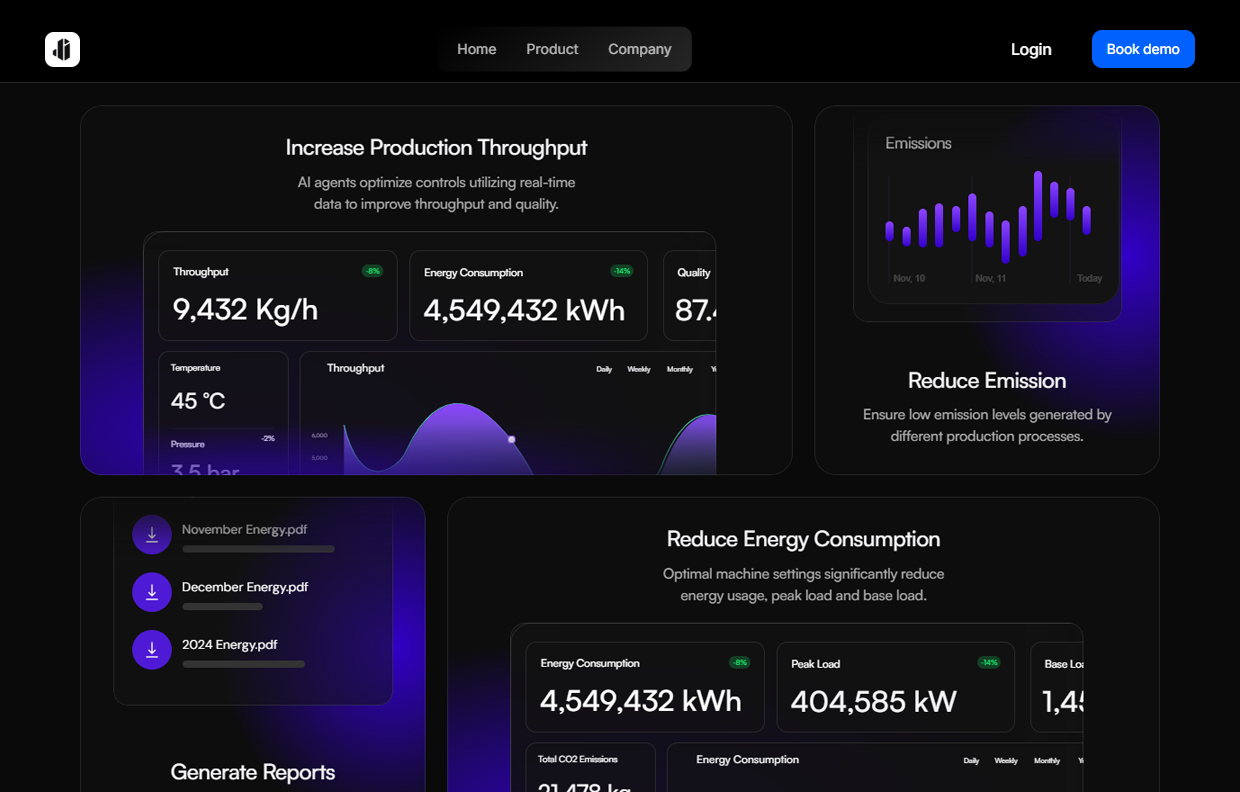Image resolution: width=1240 pixels, height=792 pixels.
Task: Click the data point on Throughput curve
Action: pyautogui.click(x=511, y=439)
